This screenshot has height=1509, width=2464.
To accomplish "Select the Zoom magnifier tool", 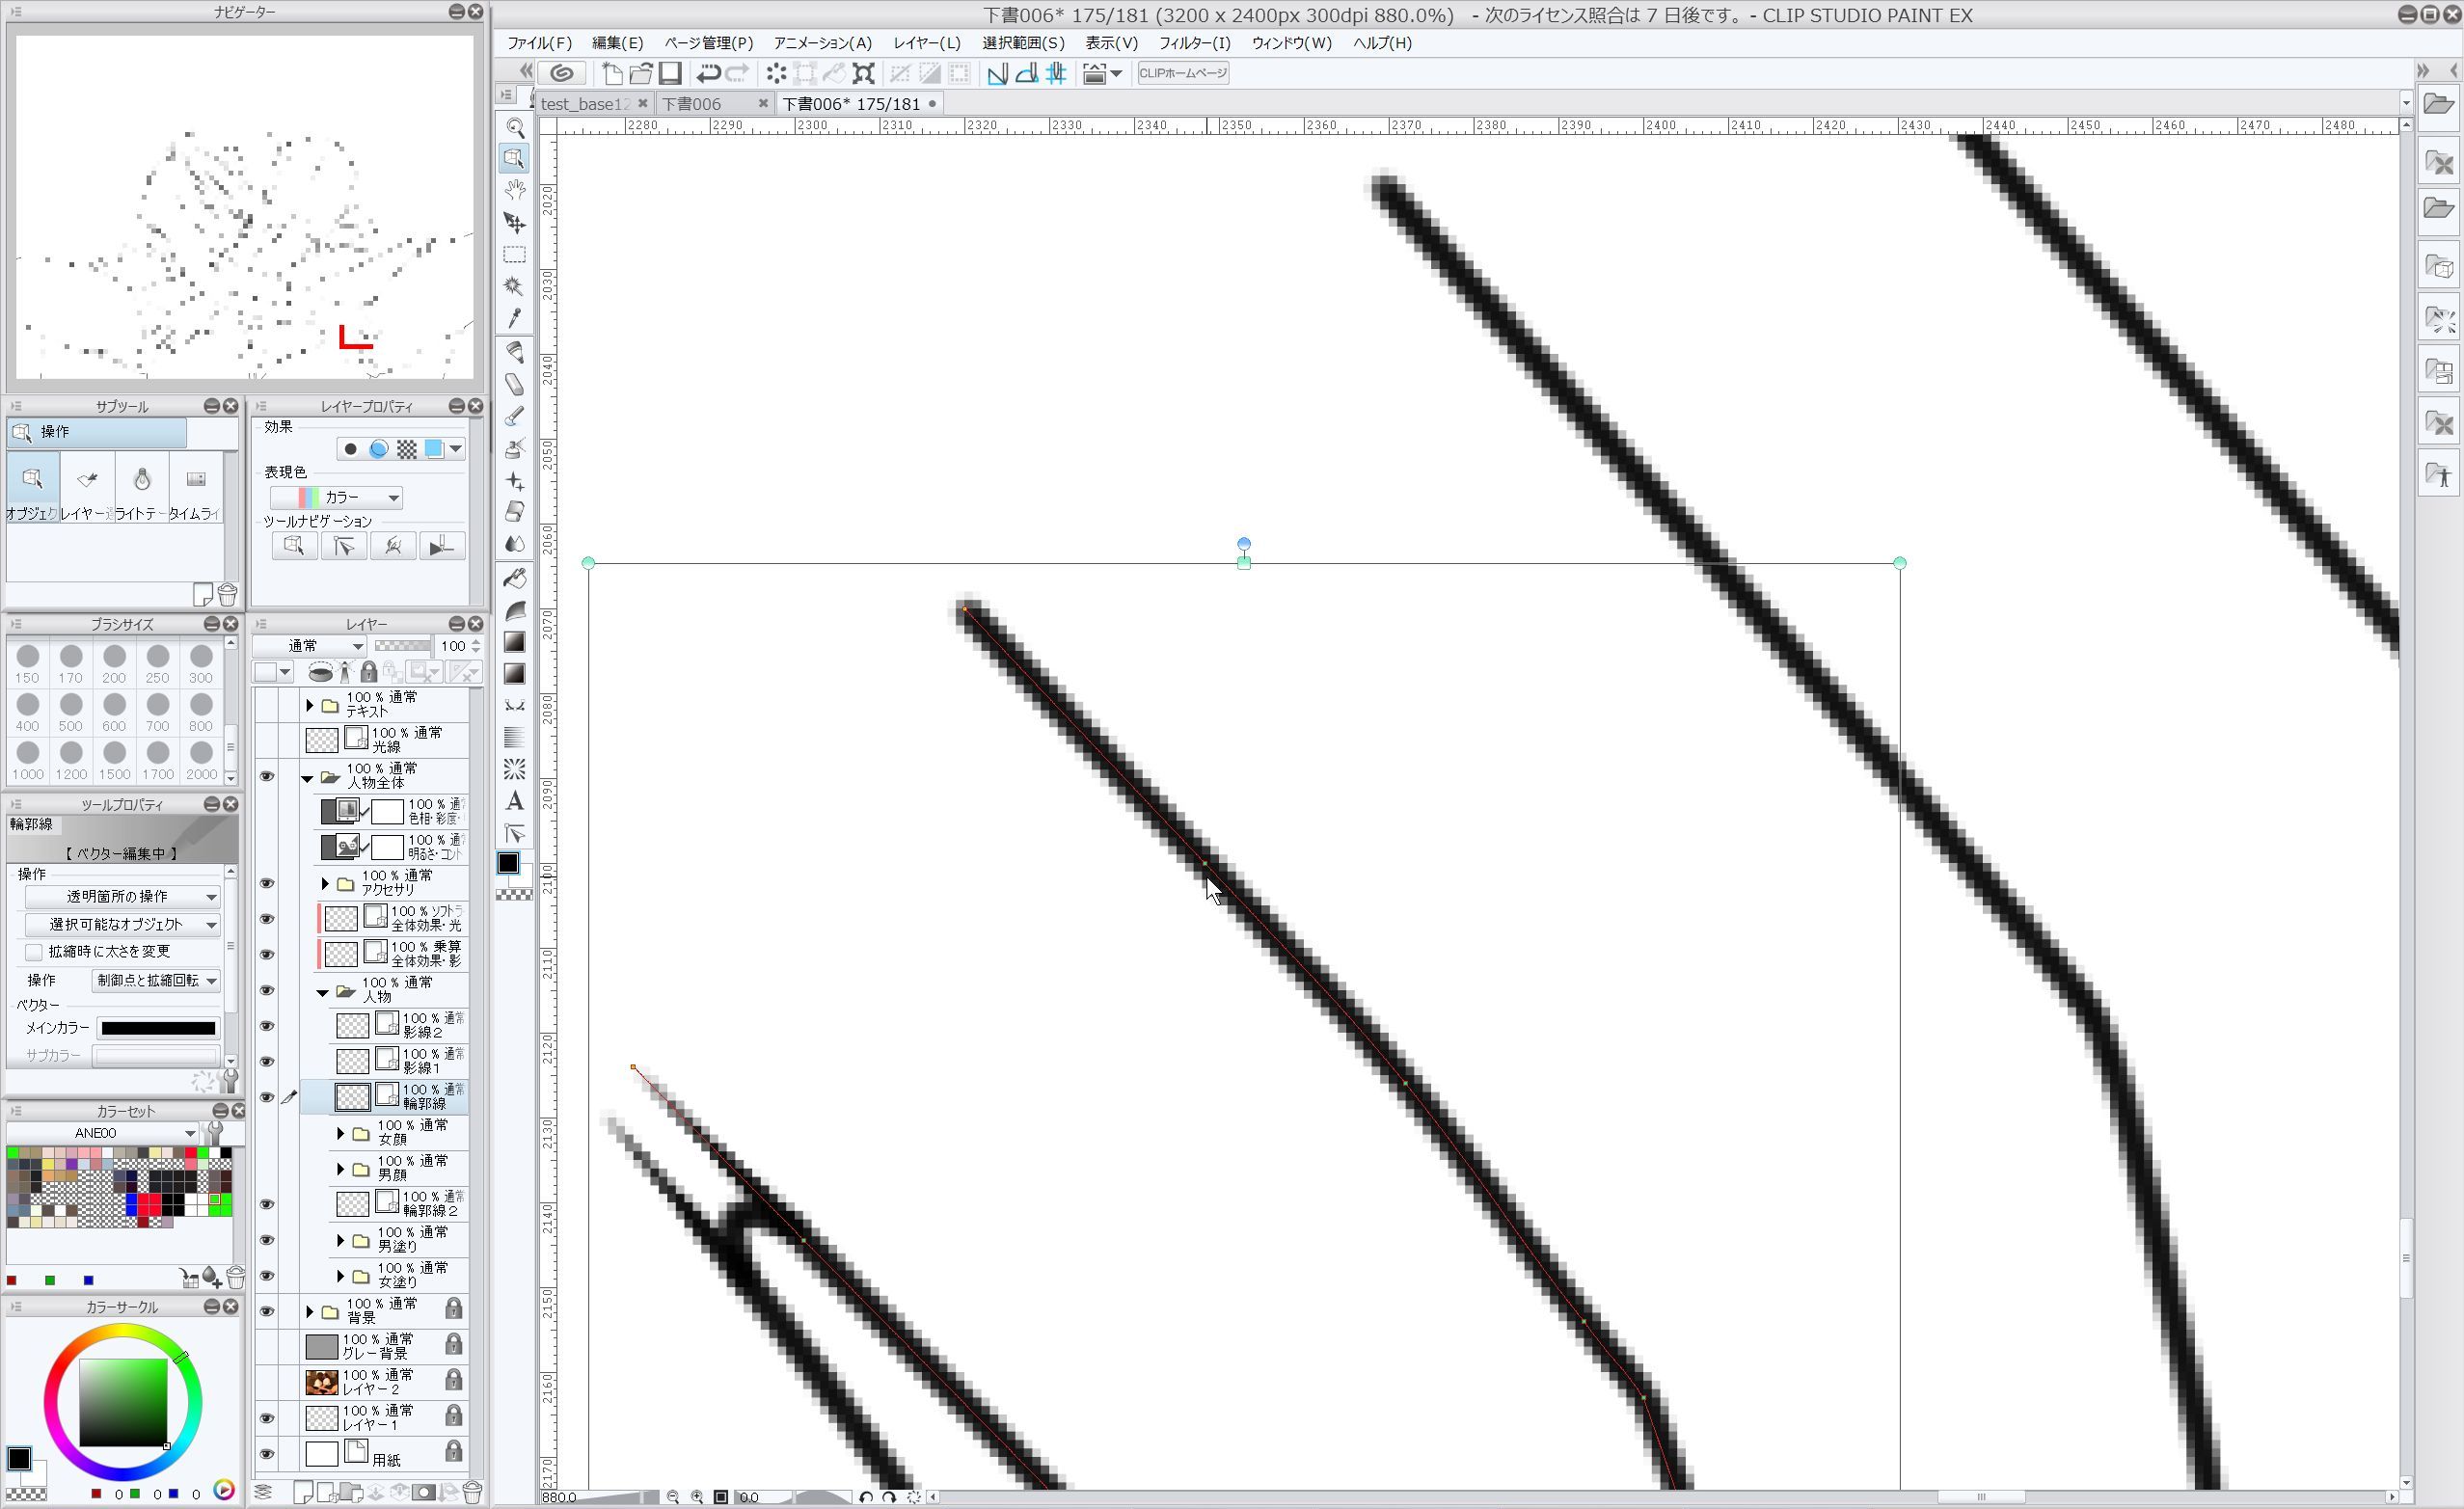I will click(x=515, y=127).
